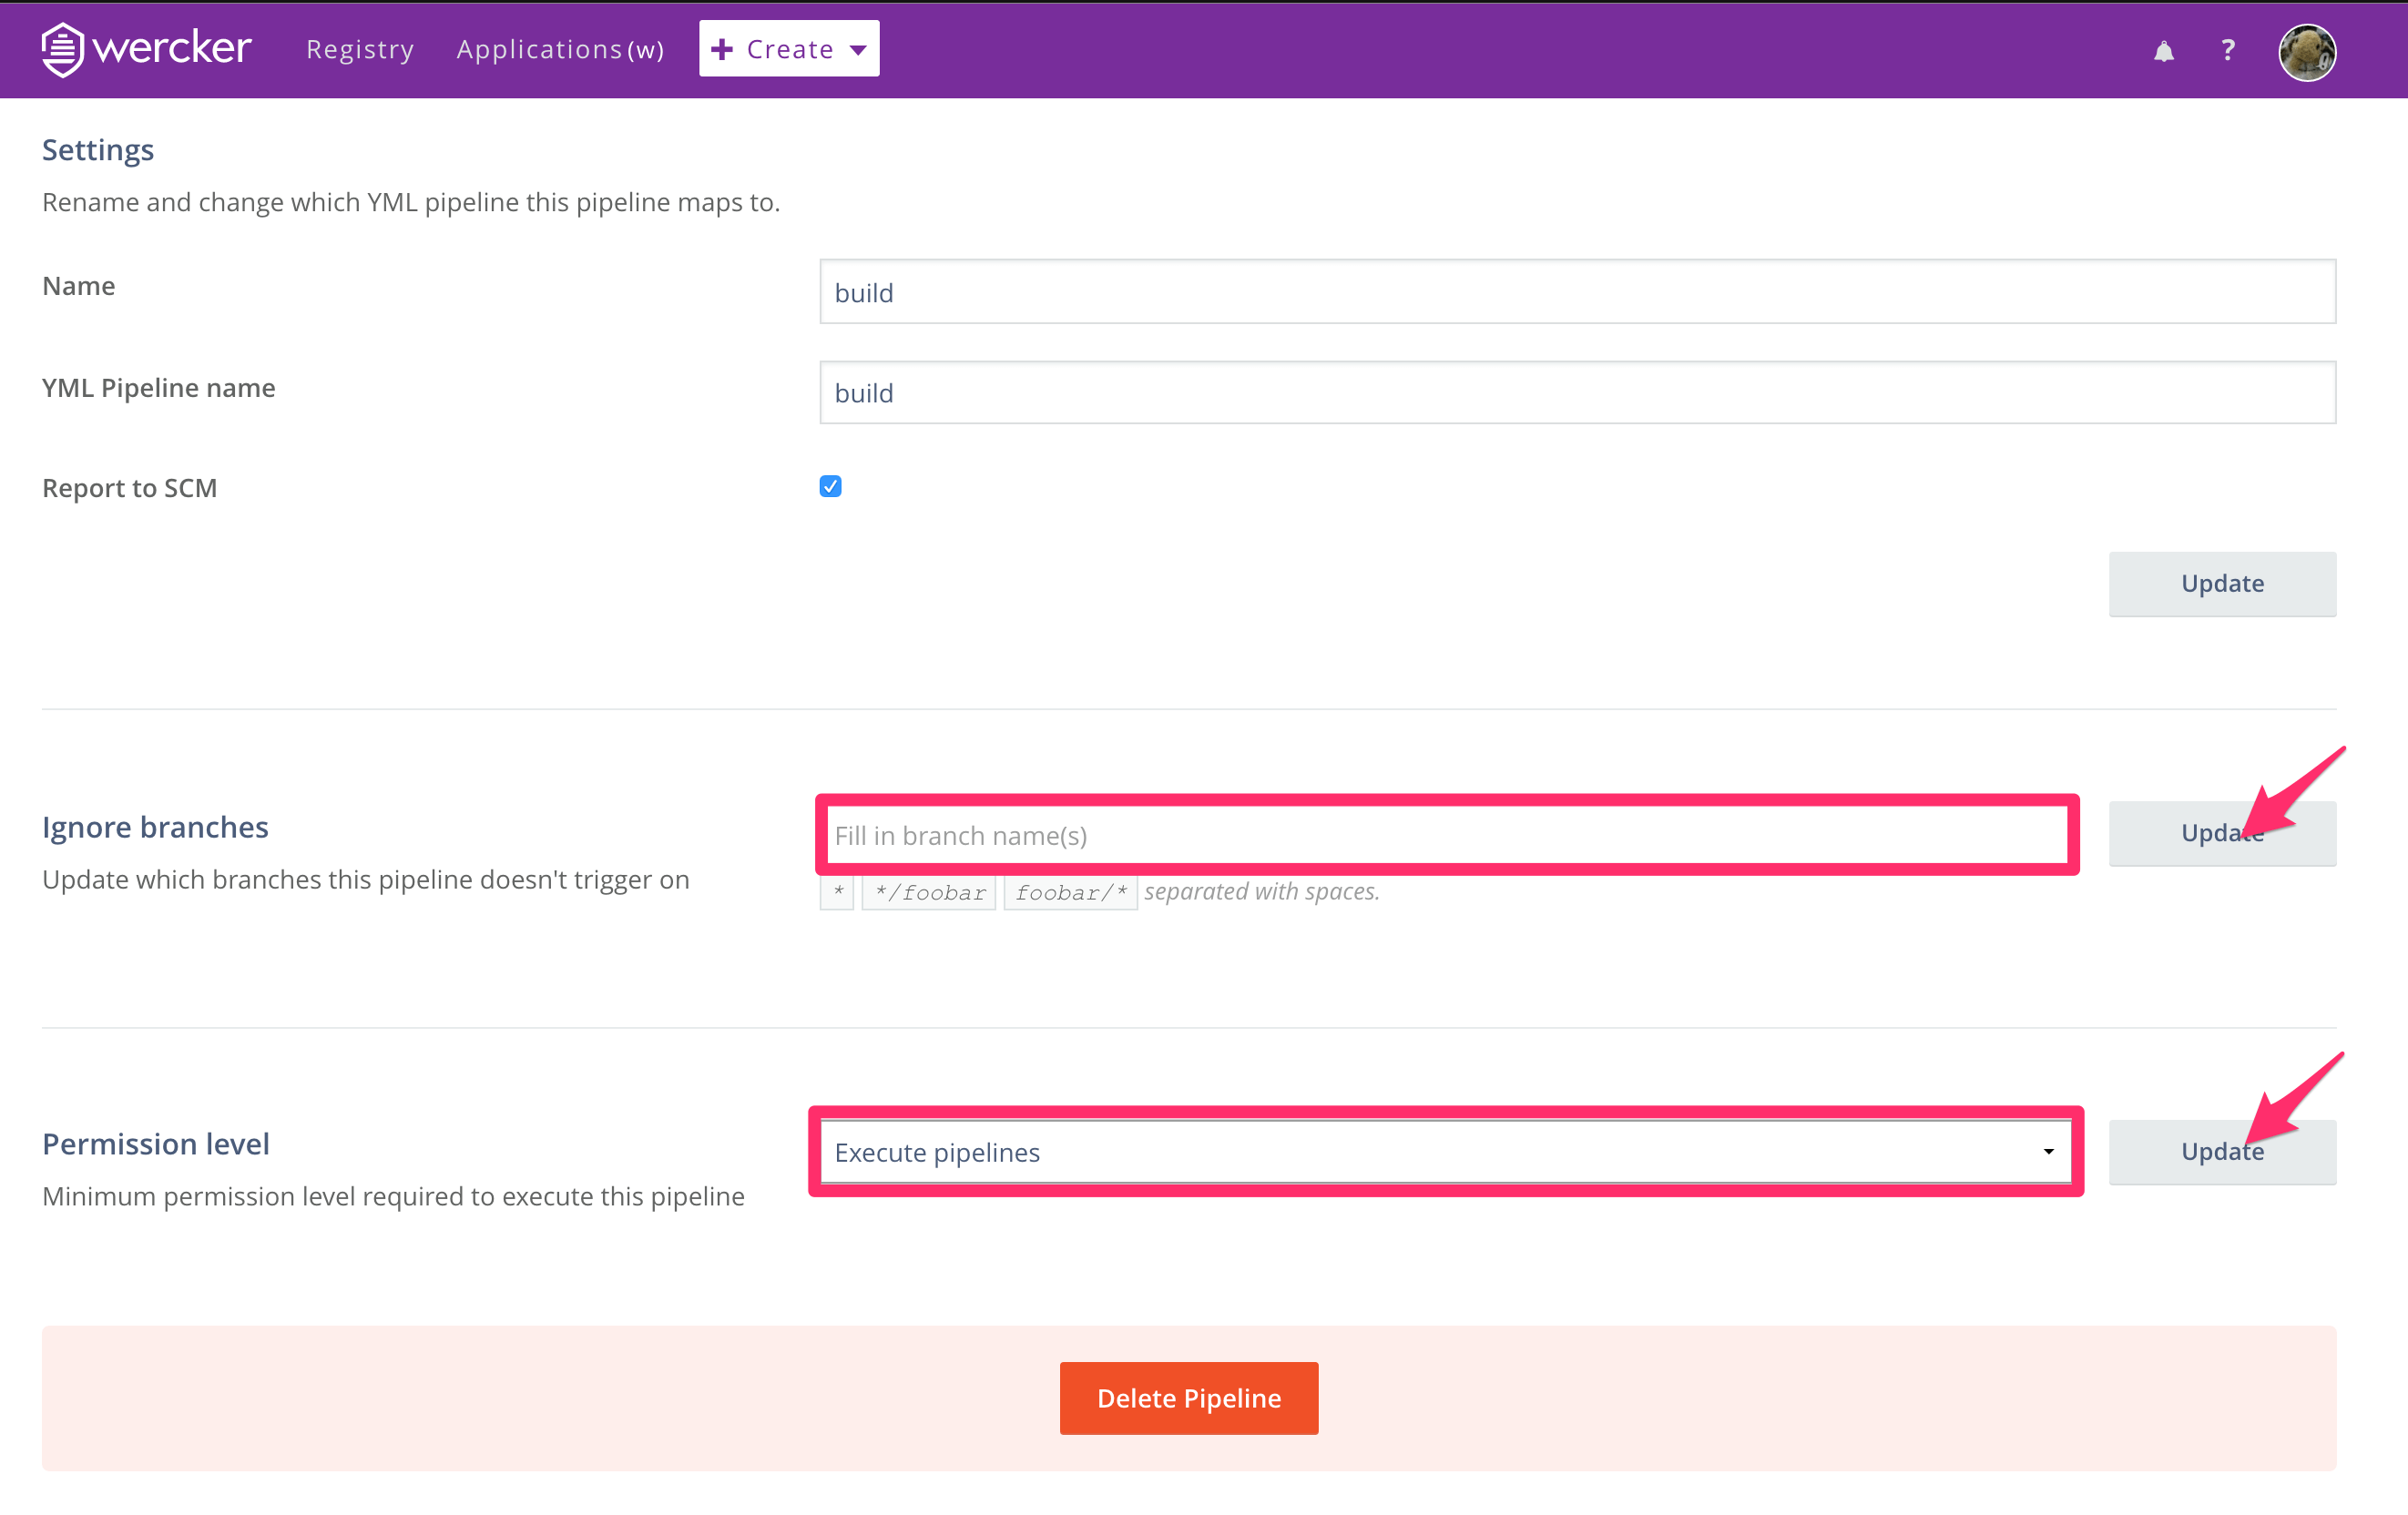
Task: Toggle the Report to SCM checkbox
Action: click(x=830, y=486)
